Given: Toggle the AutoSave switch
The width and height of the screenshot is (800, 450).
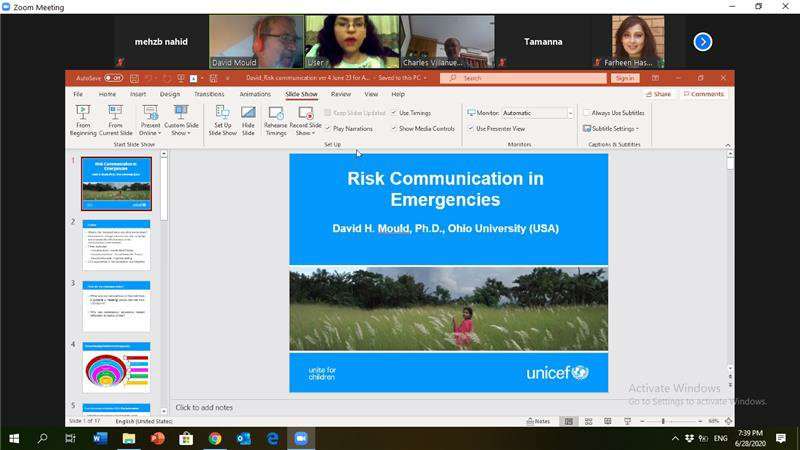Looking at the screenshot, I should (113, 78).
